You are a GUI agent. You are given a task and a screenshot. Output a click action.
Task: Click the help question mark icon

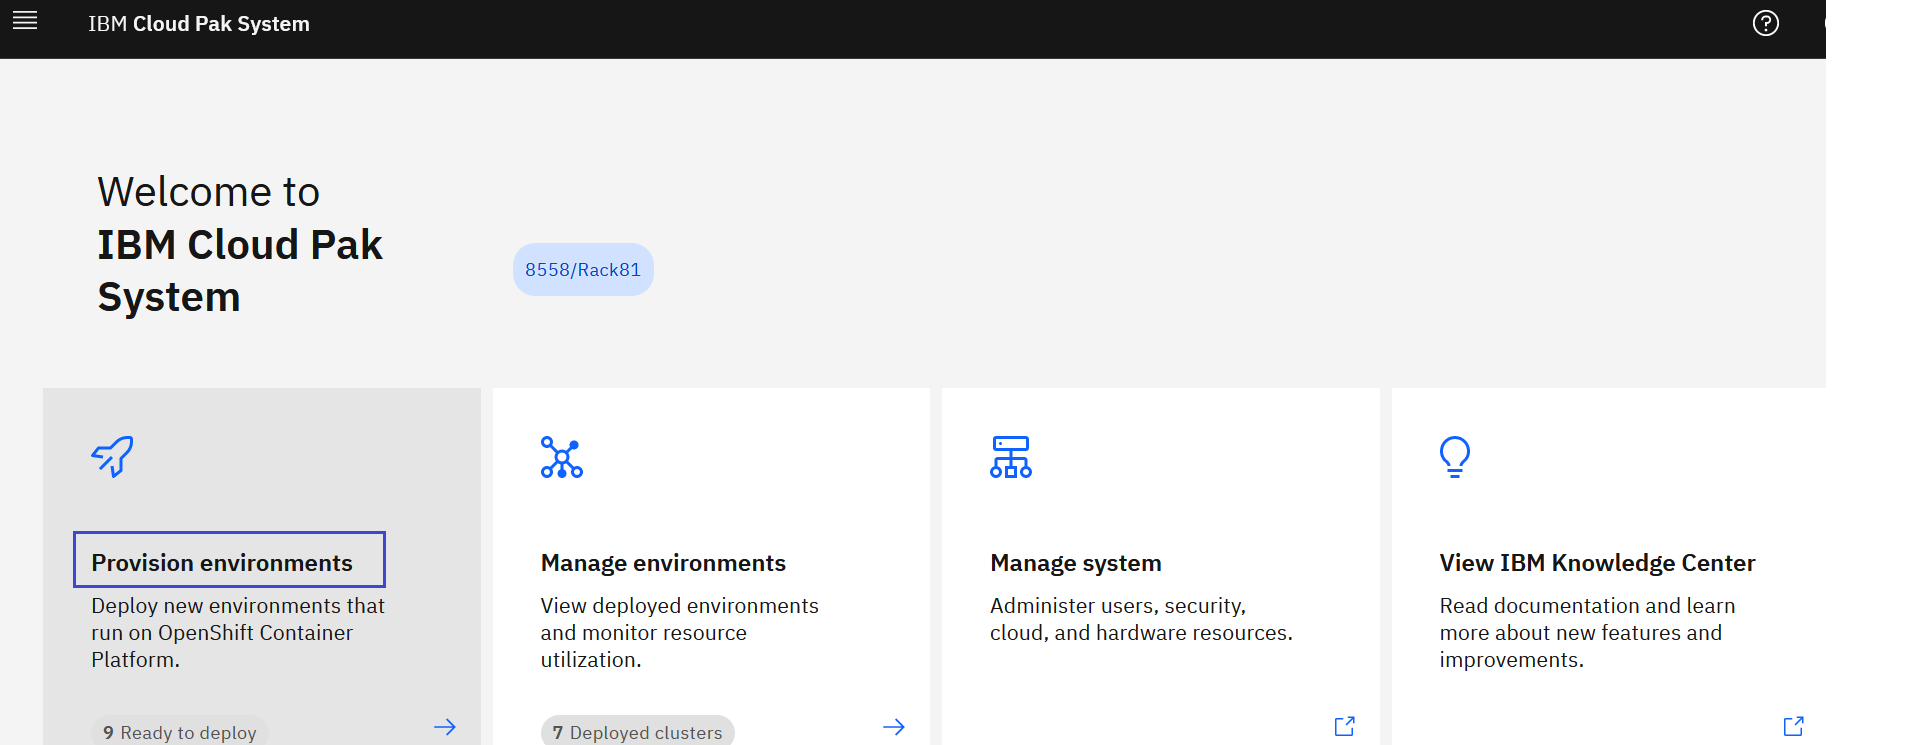[1765, 23]
